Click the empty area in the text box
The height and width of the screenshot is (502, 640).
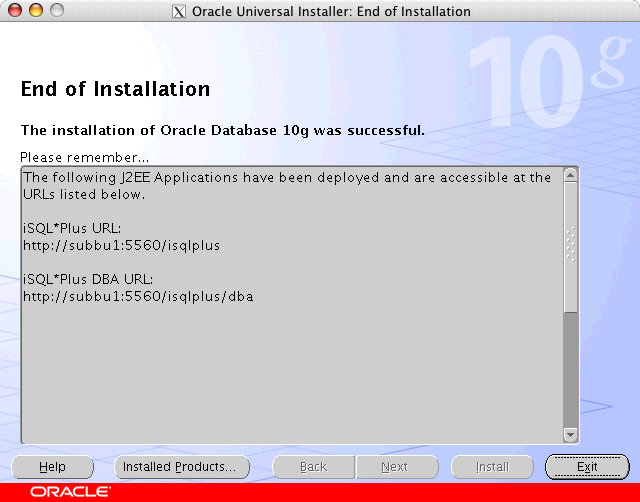(x=290, y=380)
